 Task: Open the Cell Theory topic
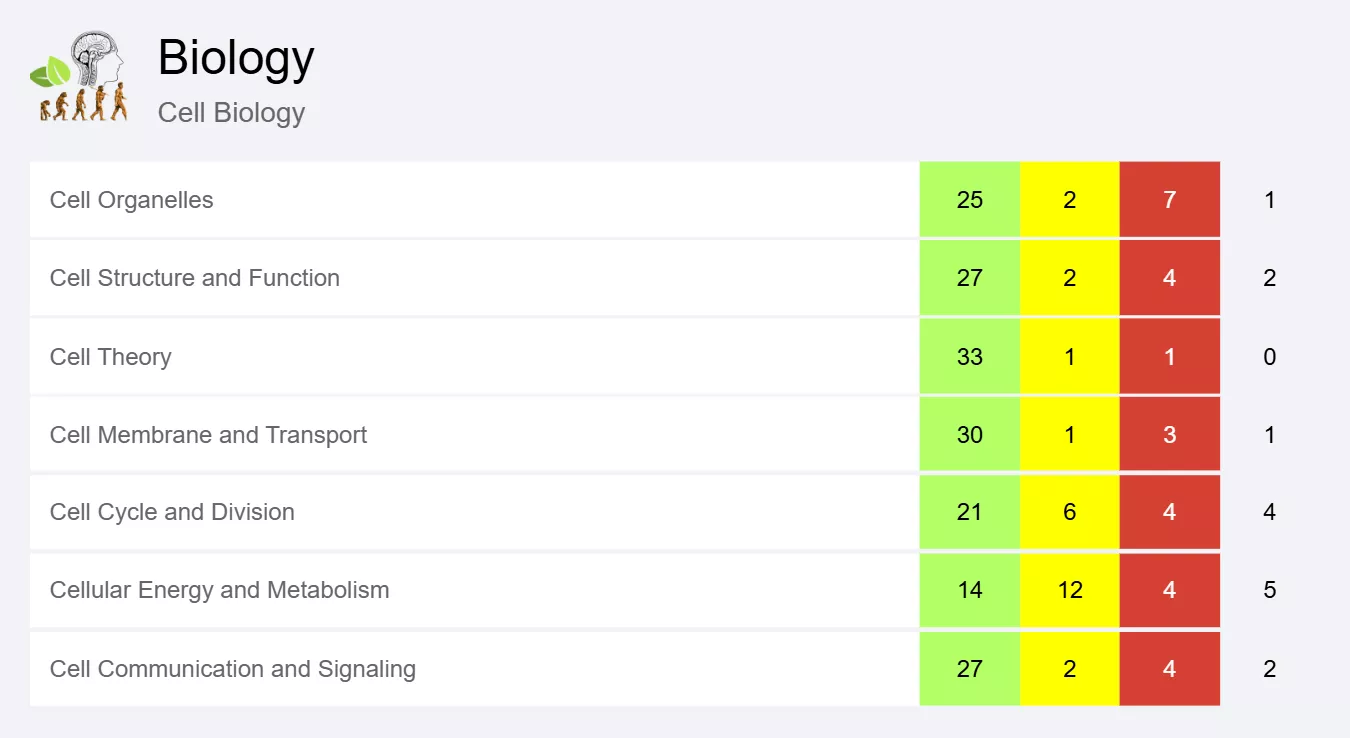[x=111, y=357]
